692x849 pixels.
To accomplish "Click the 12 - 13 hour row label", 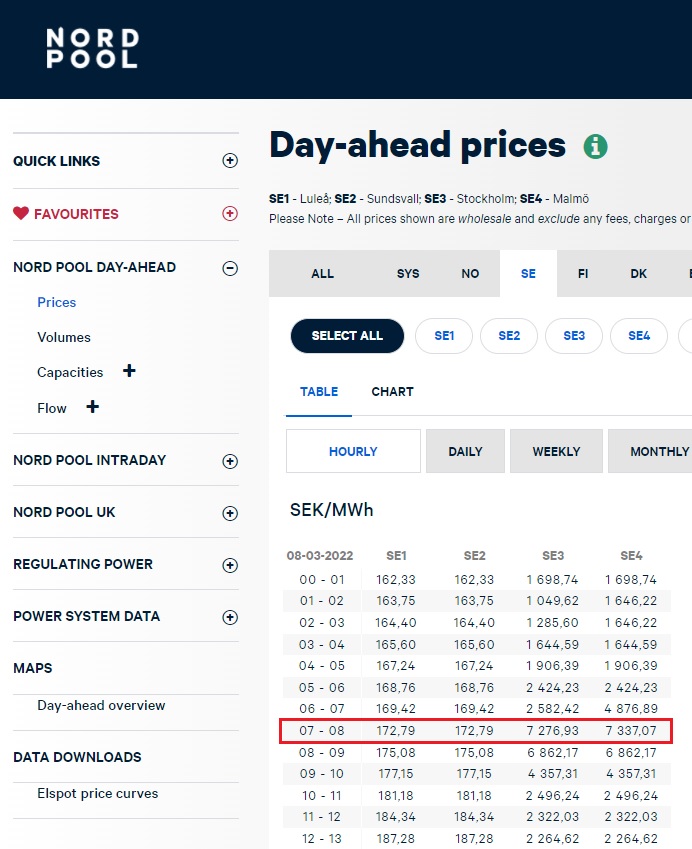I will pos(322,838).
